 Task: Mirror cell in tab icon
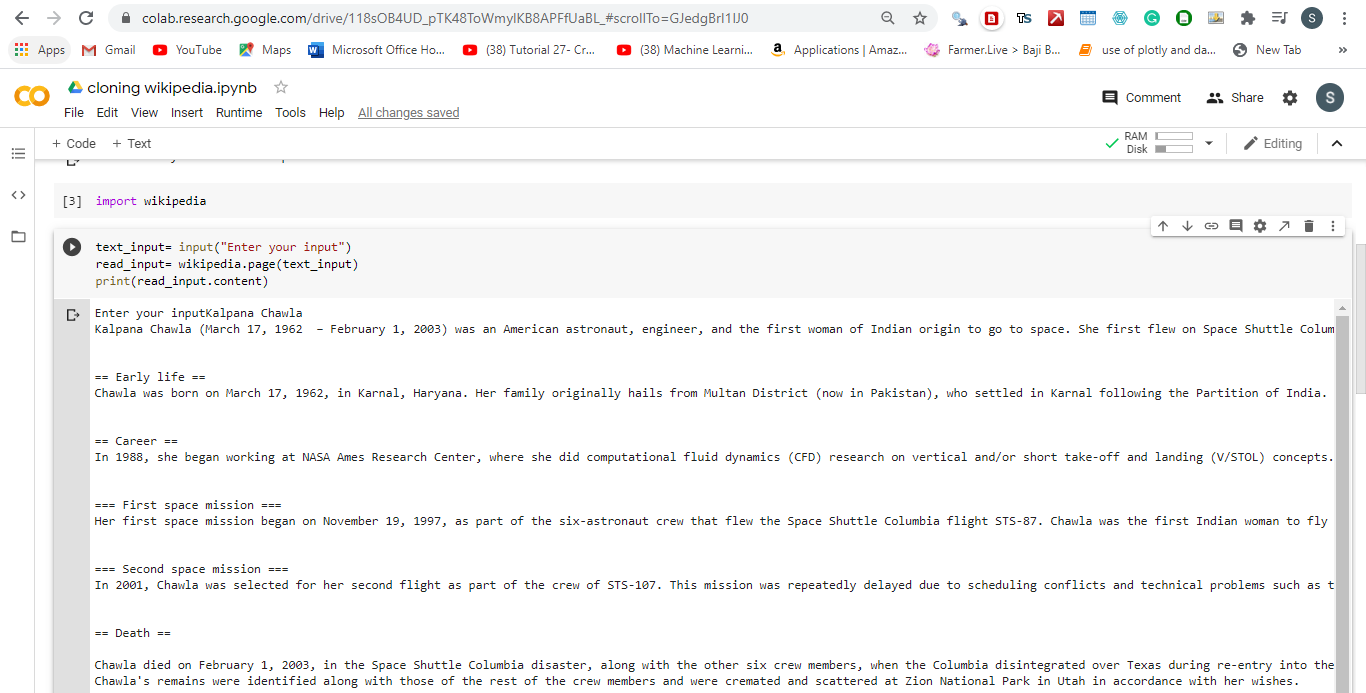point(1284,226)
